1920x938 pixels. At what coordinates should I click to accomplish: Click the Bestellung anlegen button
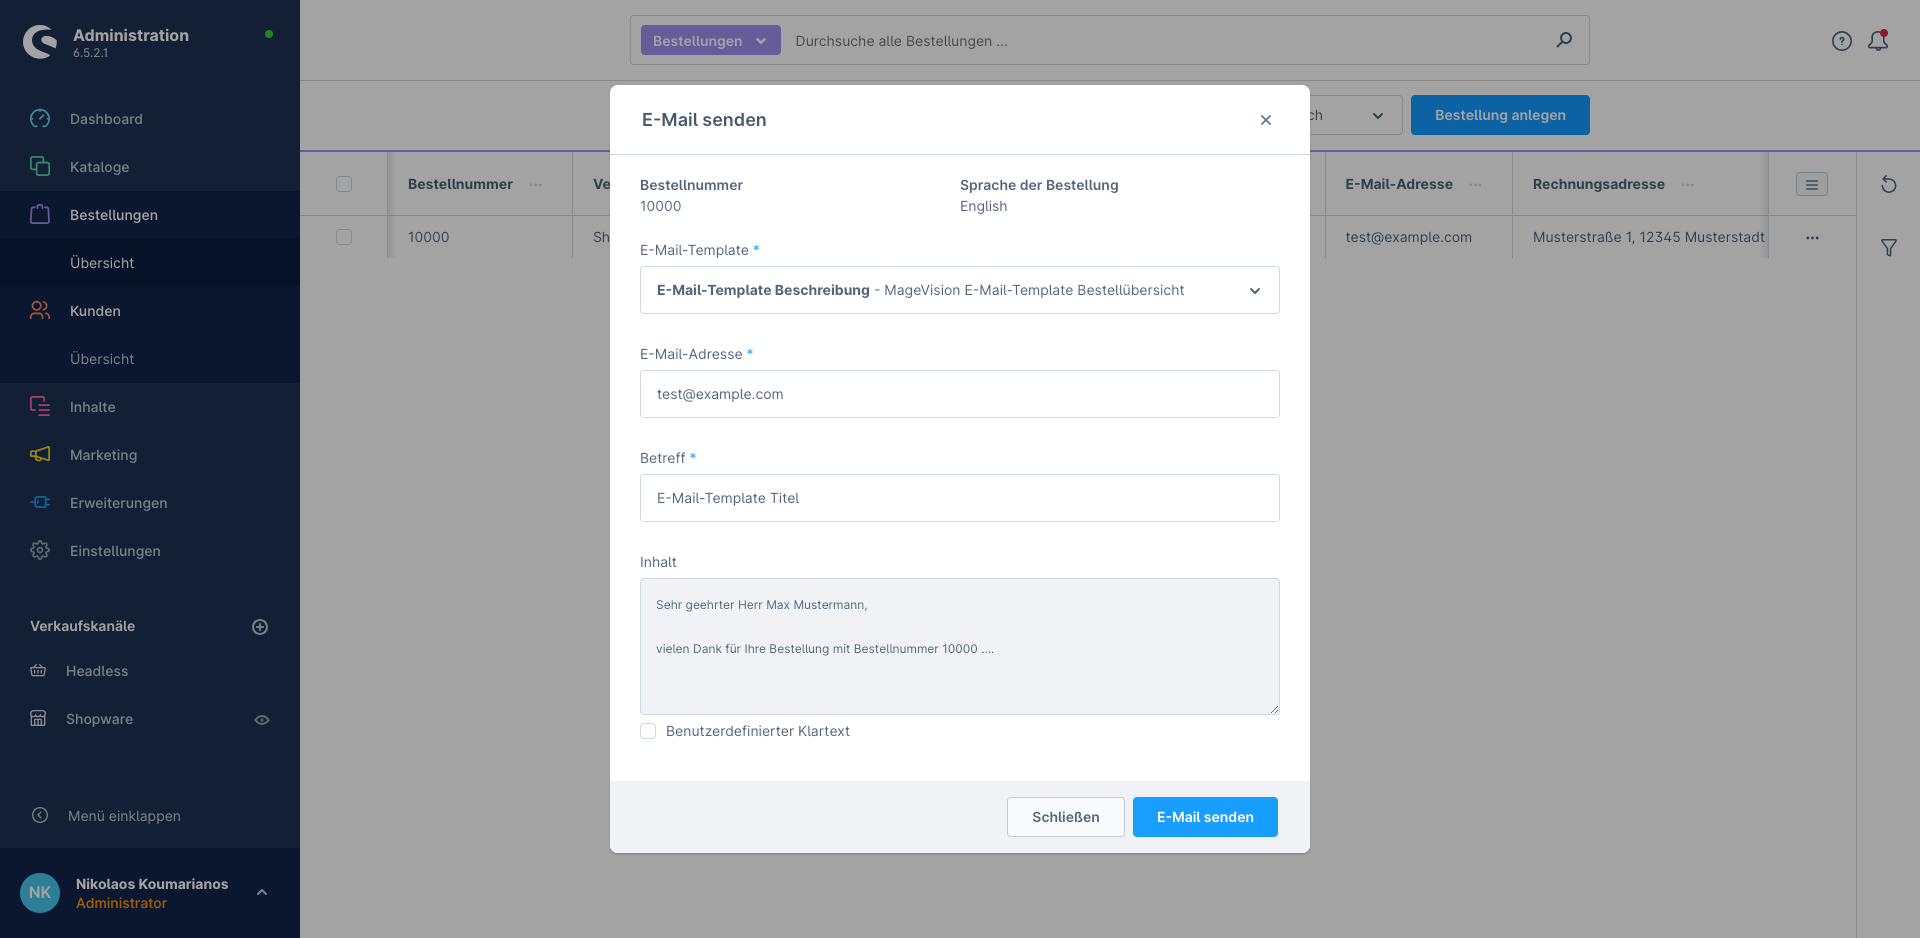[1500, 115]
